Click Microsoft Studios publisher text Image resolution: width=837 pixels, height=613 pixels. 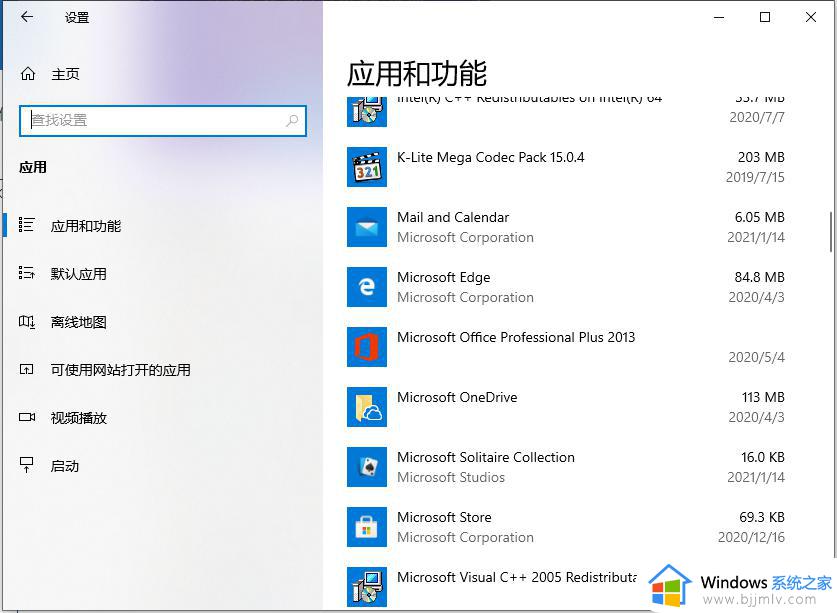(x=451, y=477)
